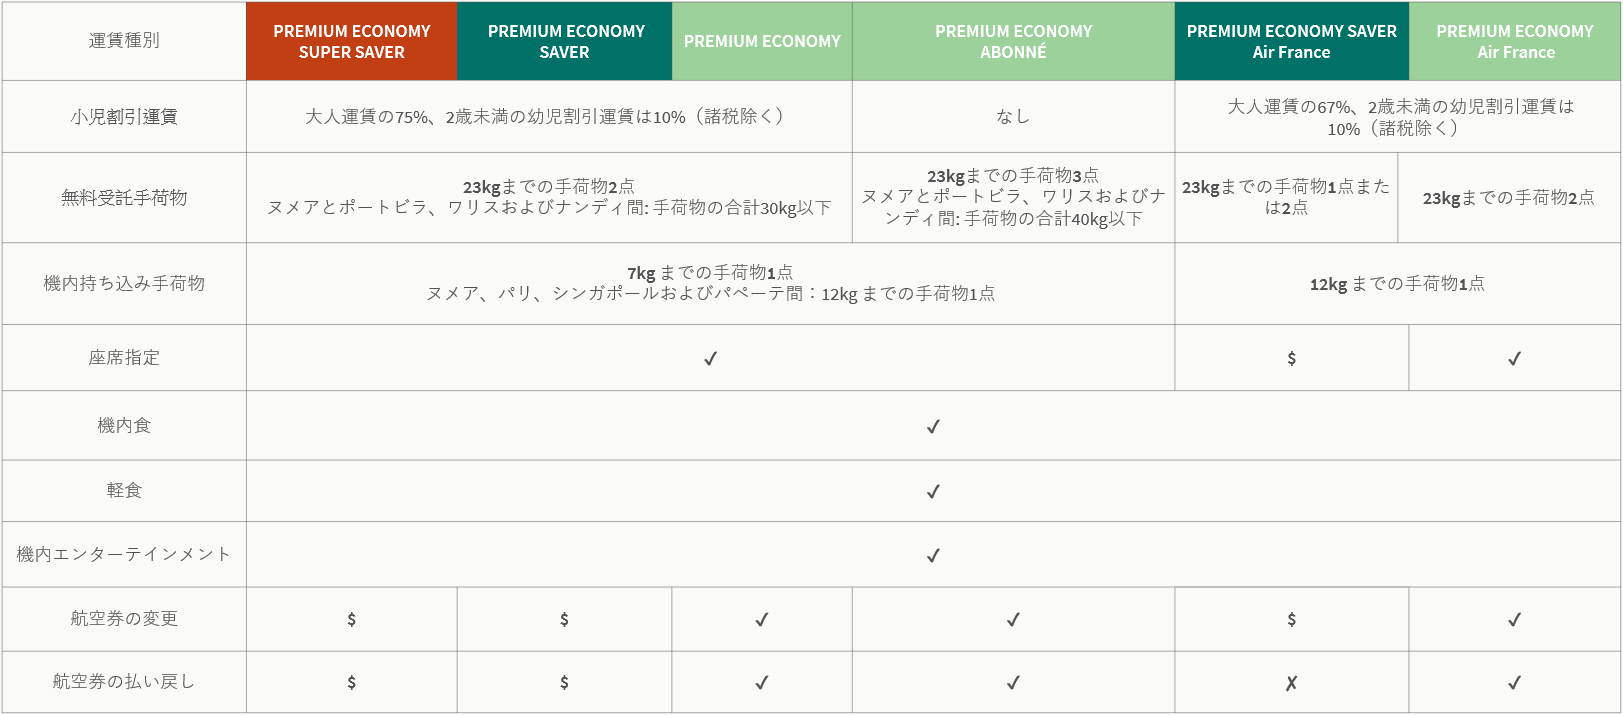Click the 座席指定 checkmark under Premium Economy Air France

coord(1514,358)
